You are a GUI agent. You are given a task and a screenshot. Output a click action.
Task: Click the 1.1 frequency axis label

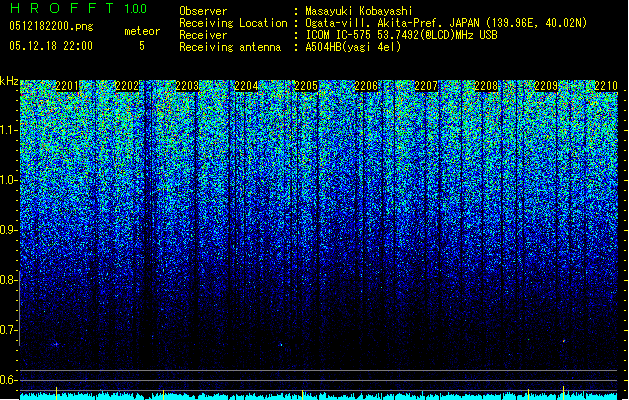9,130
